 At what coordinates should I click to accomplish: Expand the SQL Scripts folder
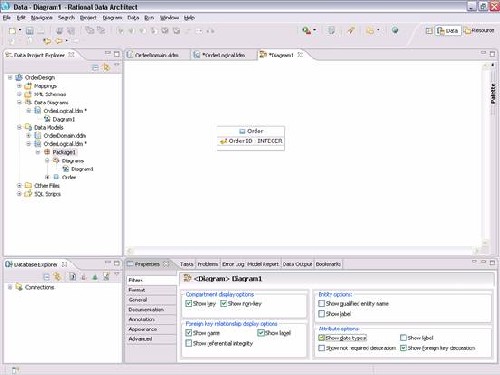click(19, 194)
